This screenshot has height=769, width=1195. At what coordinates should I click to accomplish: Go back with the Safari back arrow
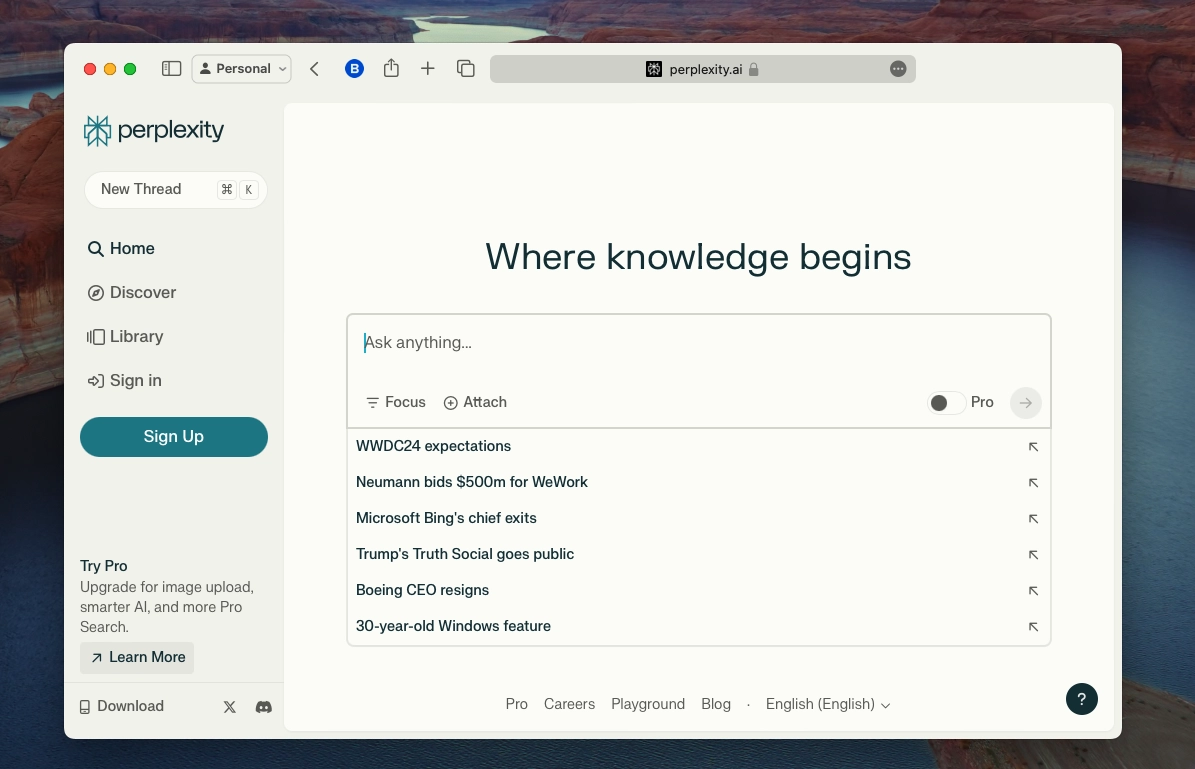[x=314, y=69]
